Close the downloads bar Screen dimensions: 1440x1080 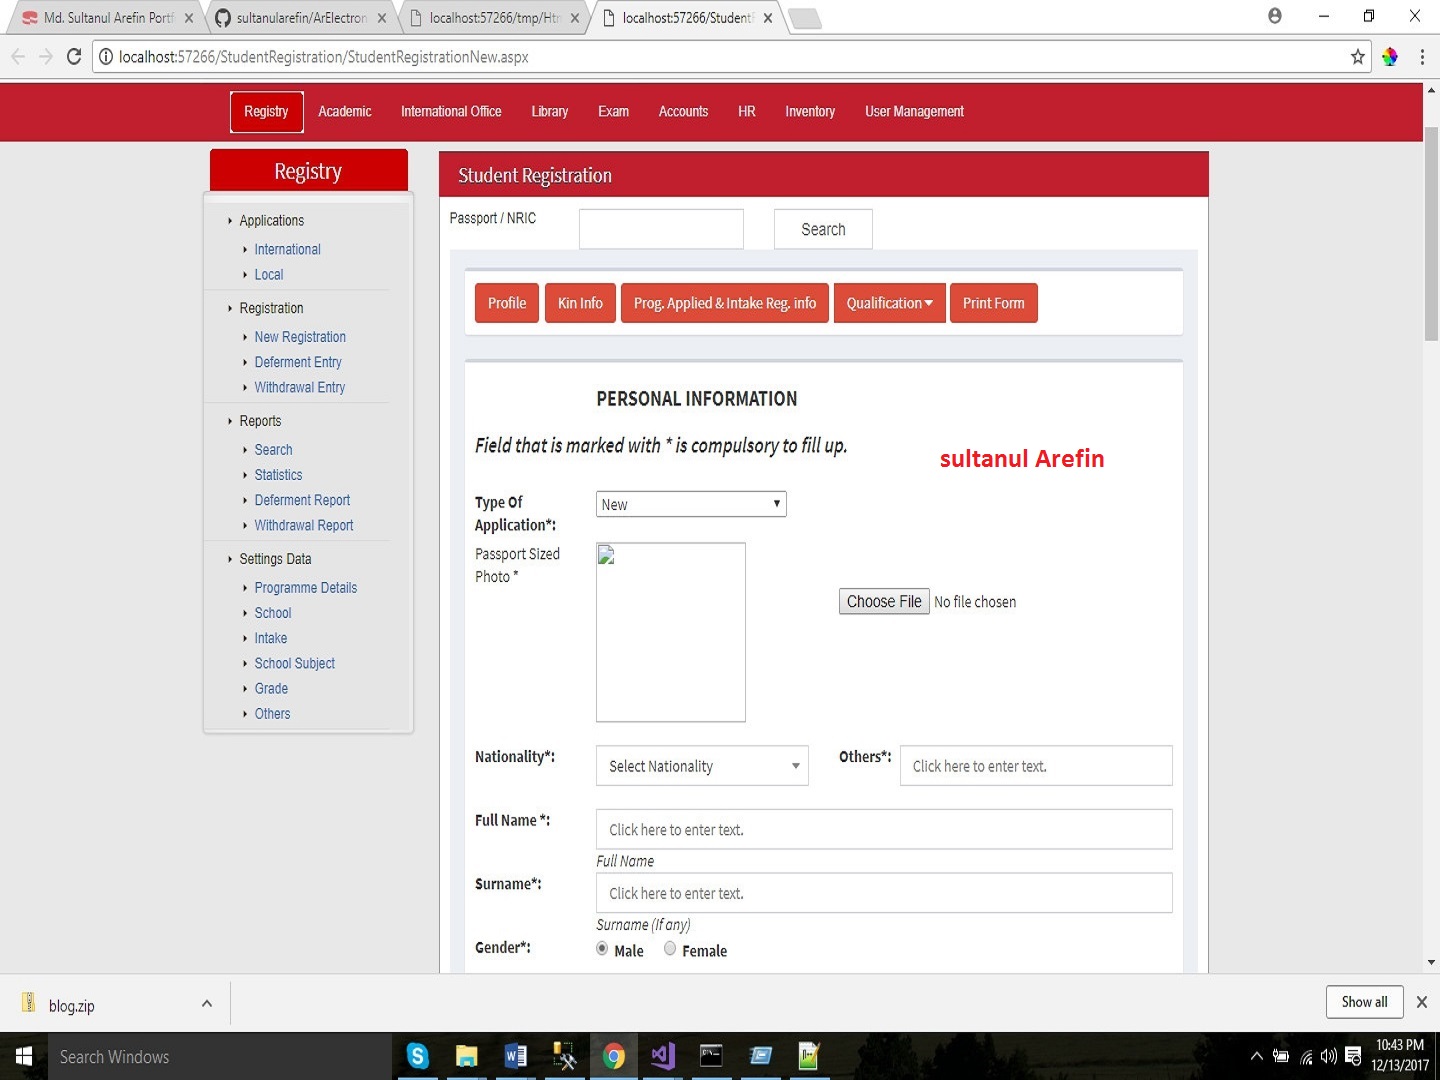[x=1421, y=1002]
